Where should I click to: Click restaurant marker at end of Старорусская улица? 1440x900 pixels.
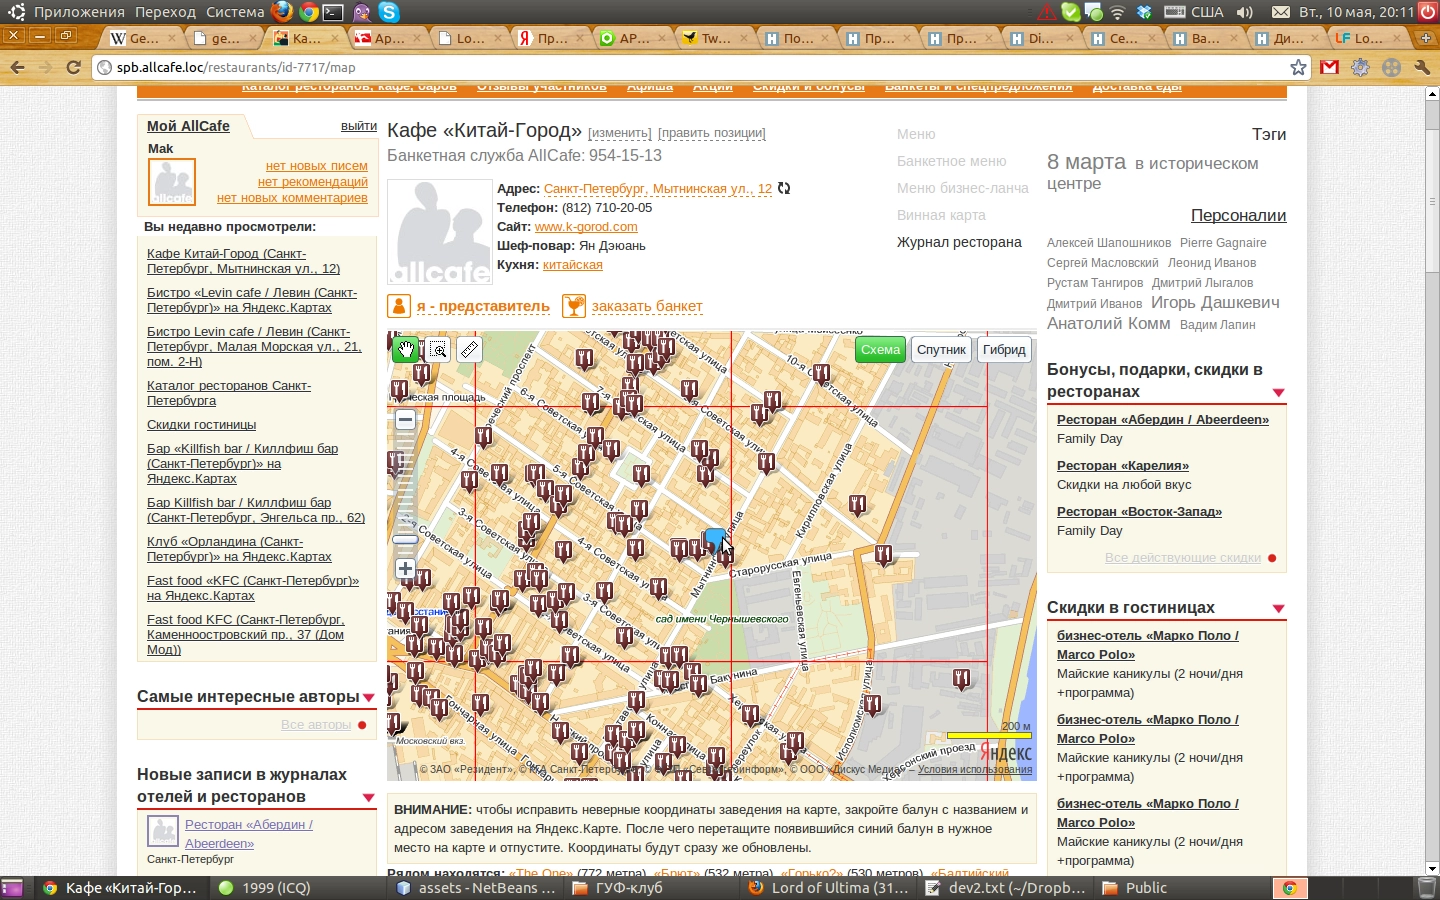click(x=883, y=555)
